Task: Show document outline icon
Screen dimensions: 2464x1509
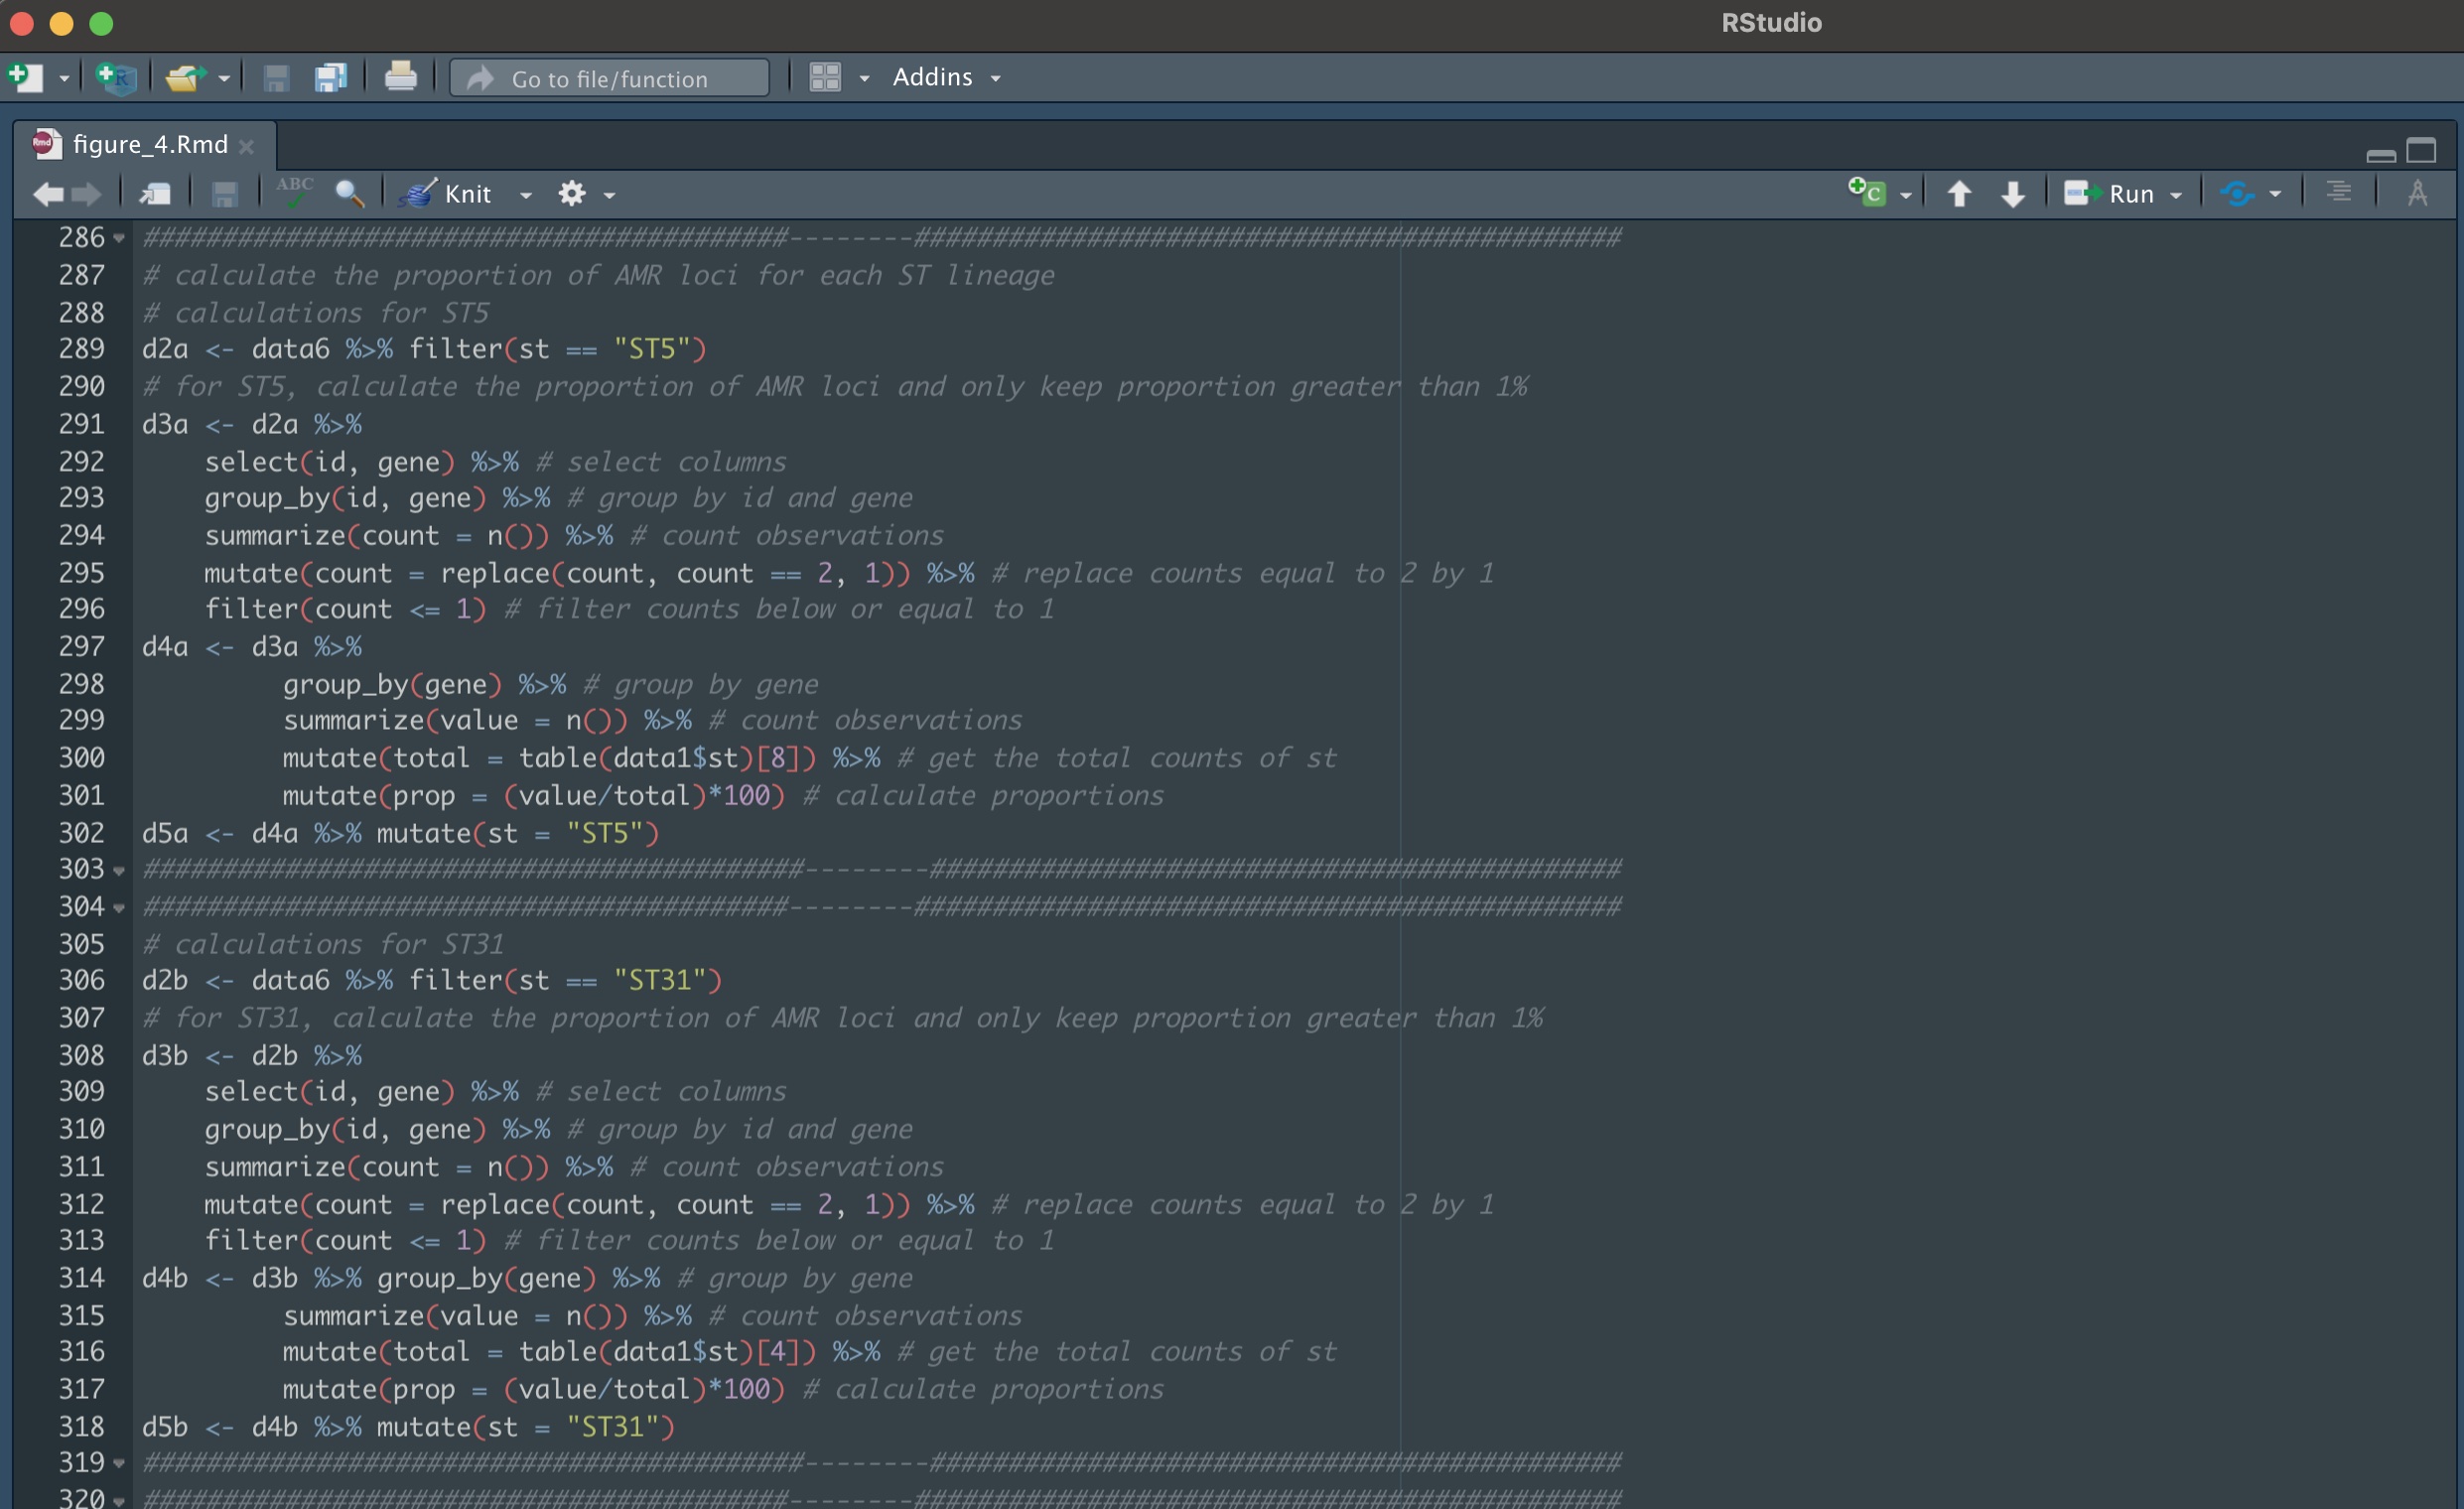Action: [x=2338, y=193]
